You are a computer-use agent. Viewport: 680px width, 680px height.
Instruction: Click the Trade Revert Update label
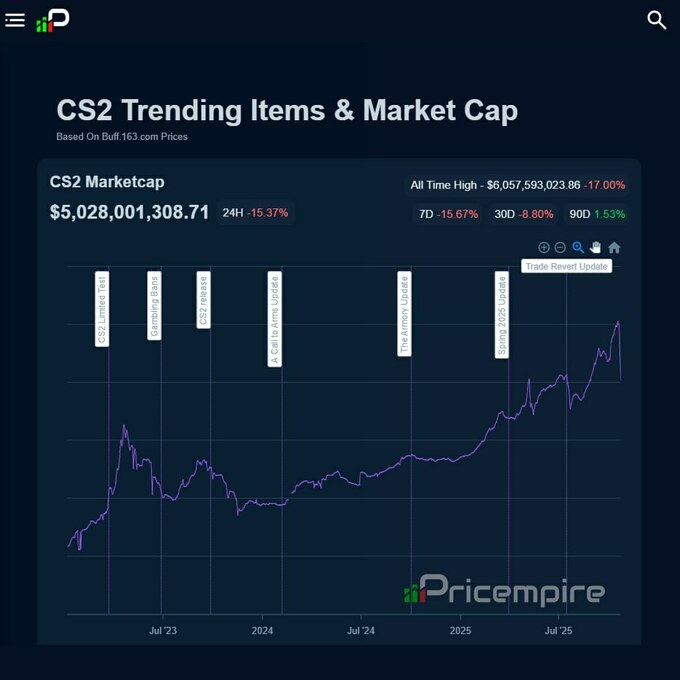coord(567,266)
